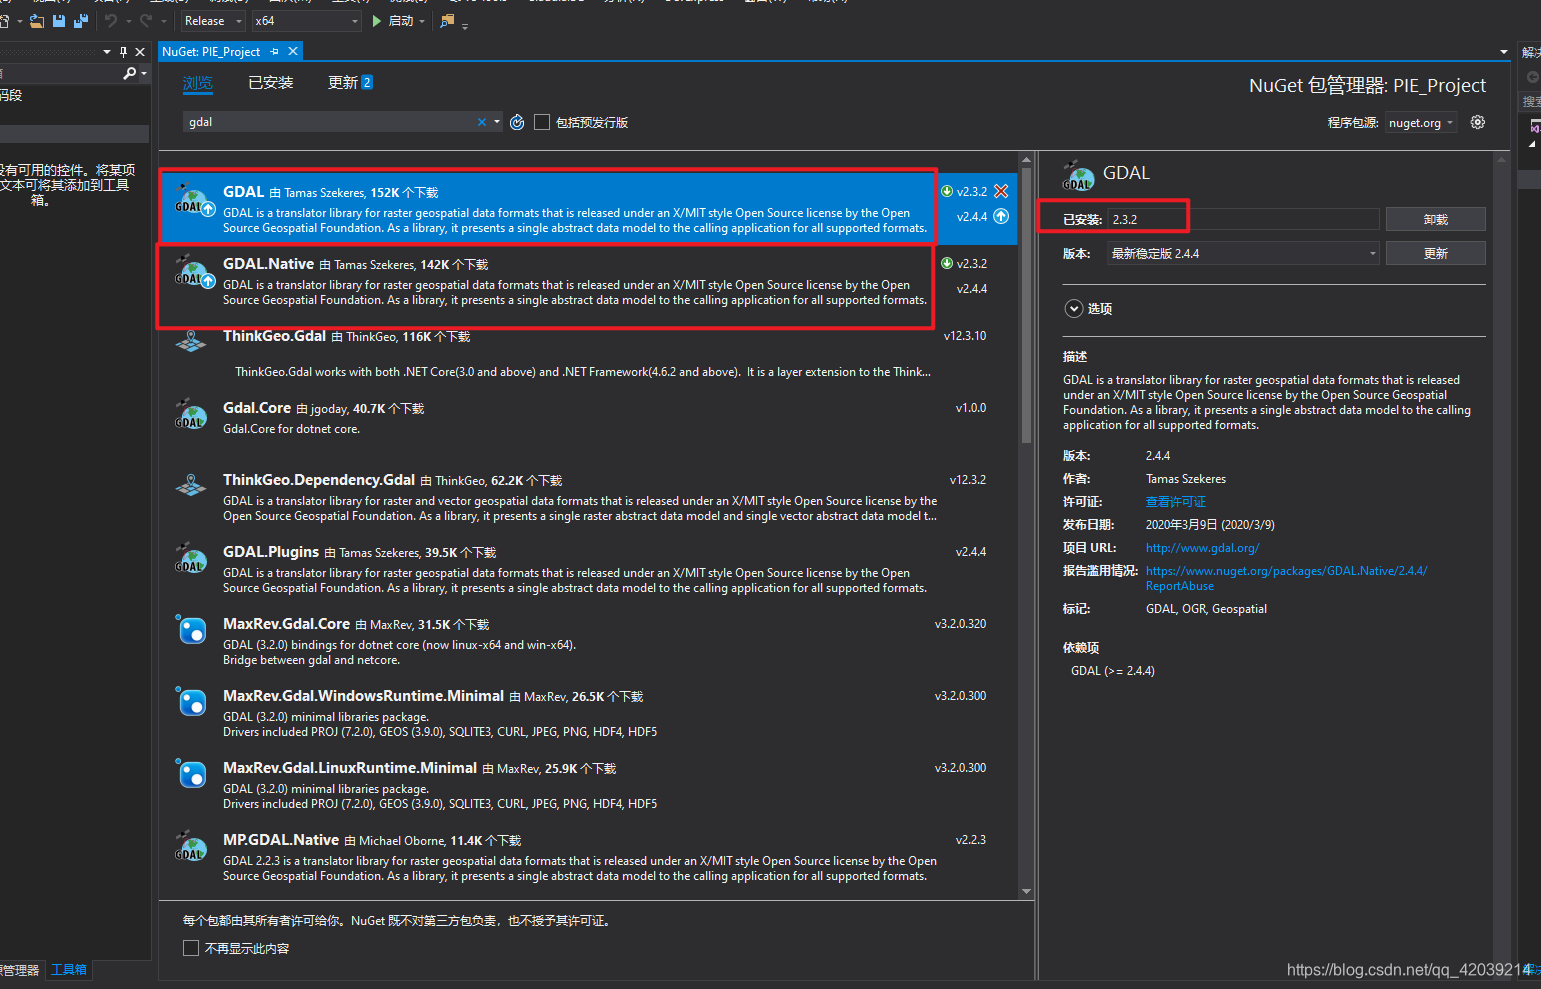The image size is (1541, 989).
Task: Switch to the 更新 updates tab
Action: pos(350,83)
